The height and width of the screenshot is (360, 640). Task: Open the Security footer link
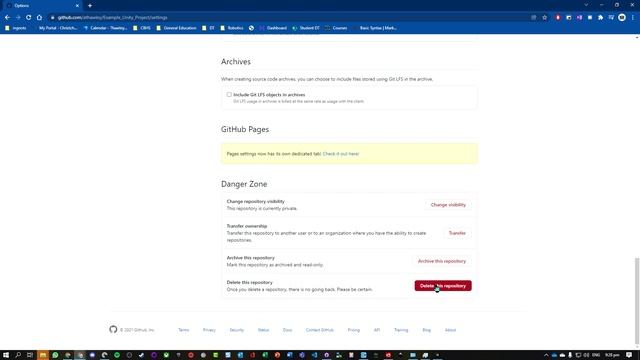236,330
